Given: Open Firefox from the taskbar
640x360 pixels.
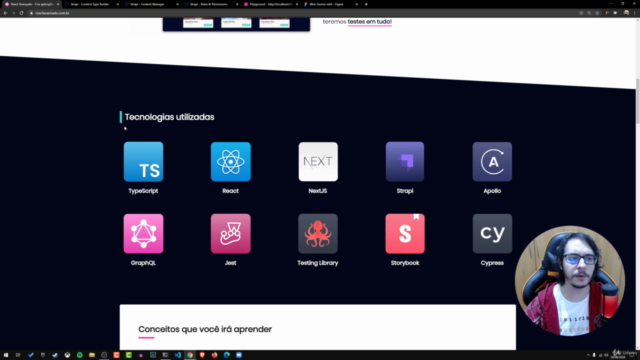Looking at the screenshot, I should [214, 355].
